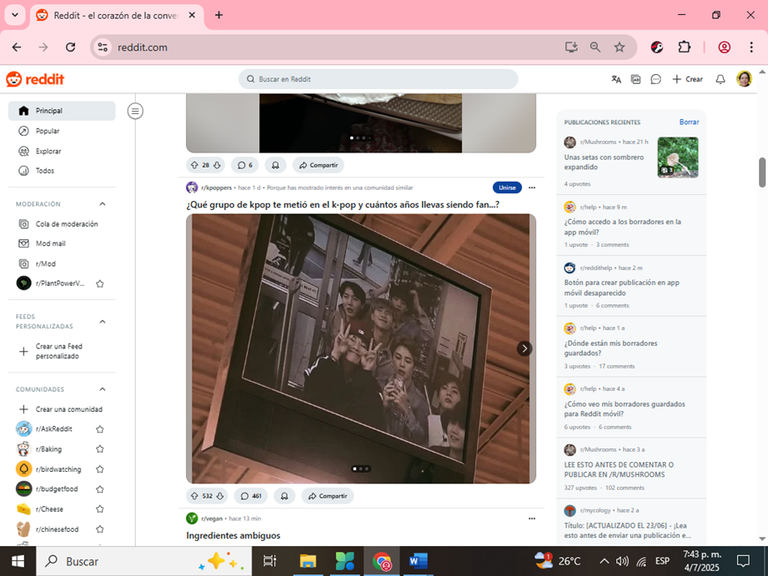Favorite r/AskReddit with its star
This screenshot has width=768, height=576.
pyautogui.click(x=100, y=429)
